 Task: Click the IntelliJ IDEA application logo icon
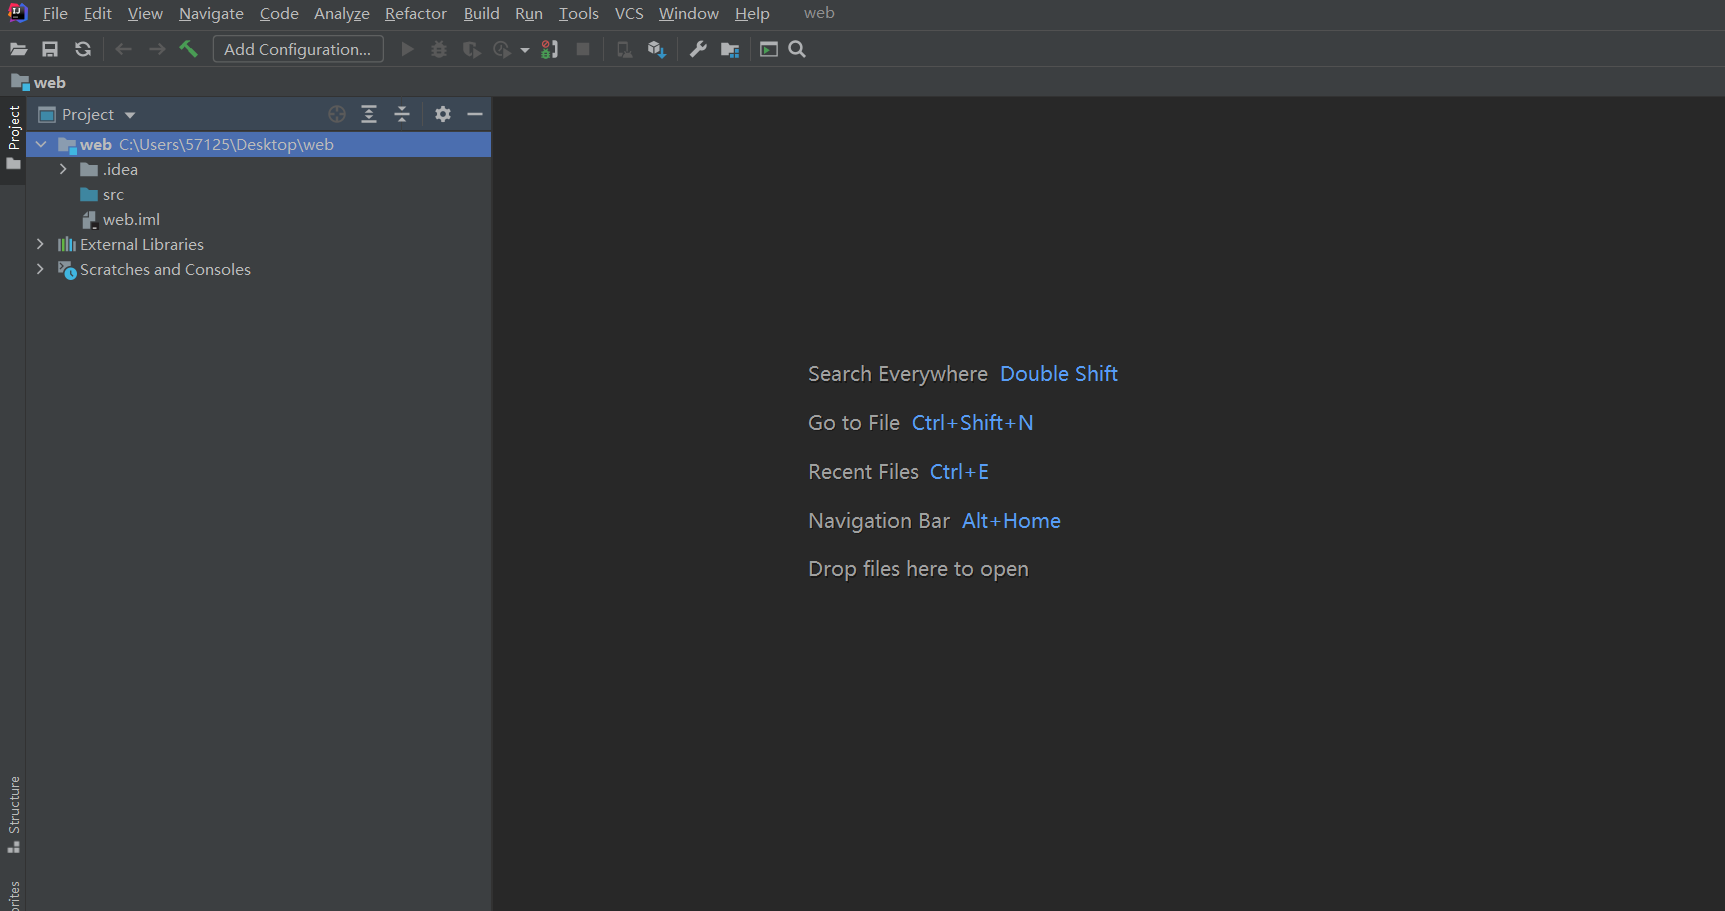pos(17,13)
